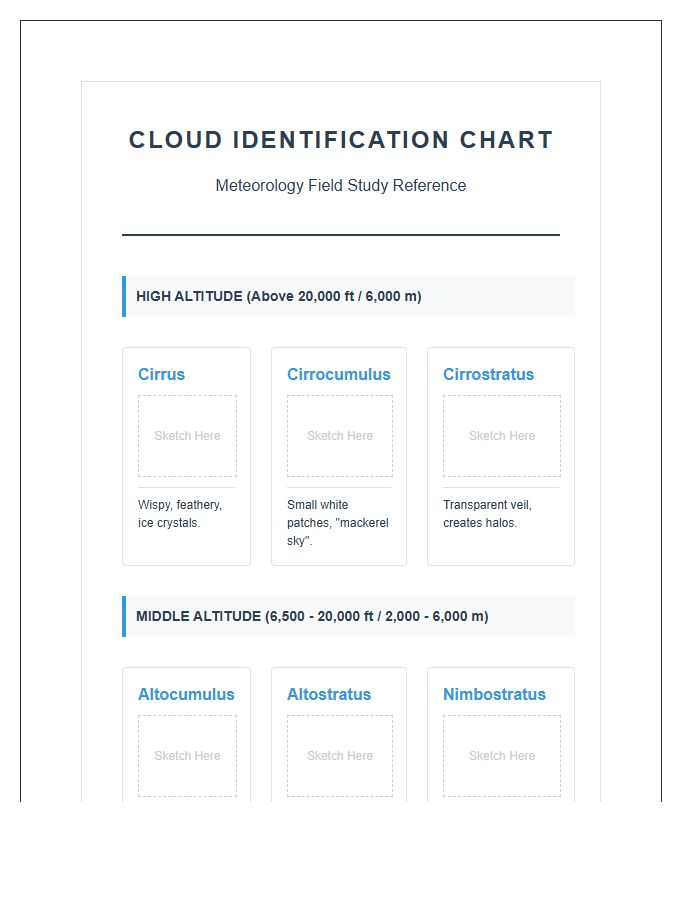Click the Altostratus sketch placeholder box
Viewport: 700px width, 900px height.
[x=340, y=756]
